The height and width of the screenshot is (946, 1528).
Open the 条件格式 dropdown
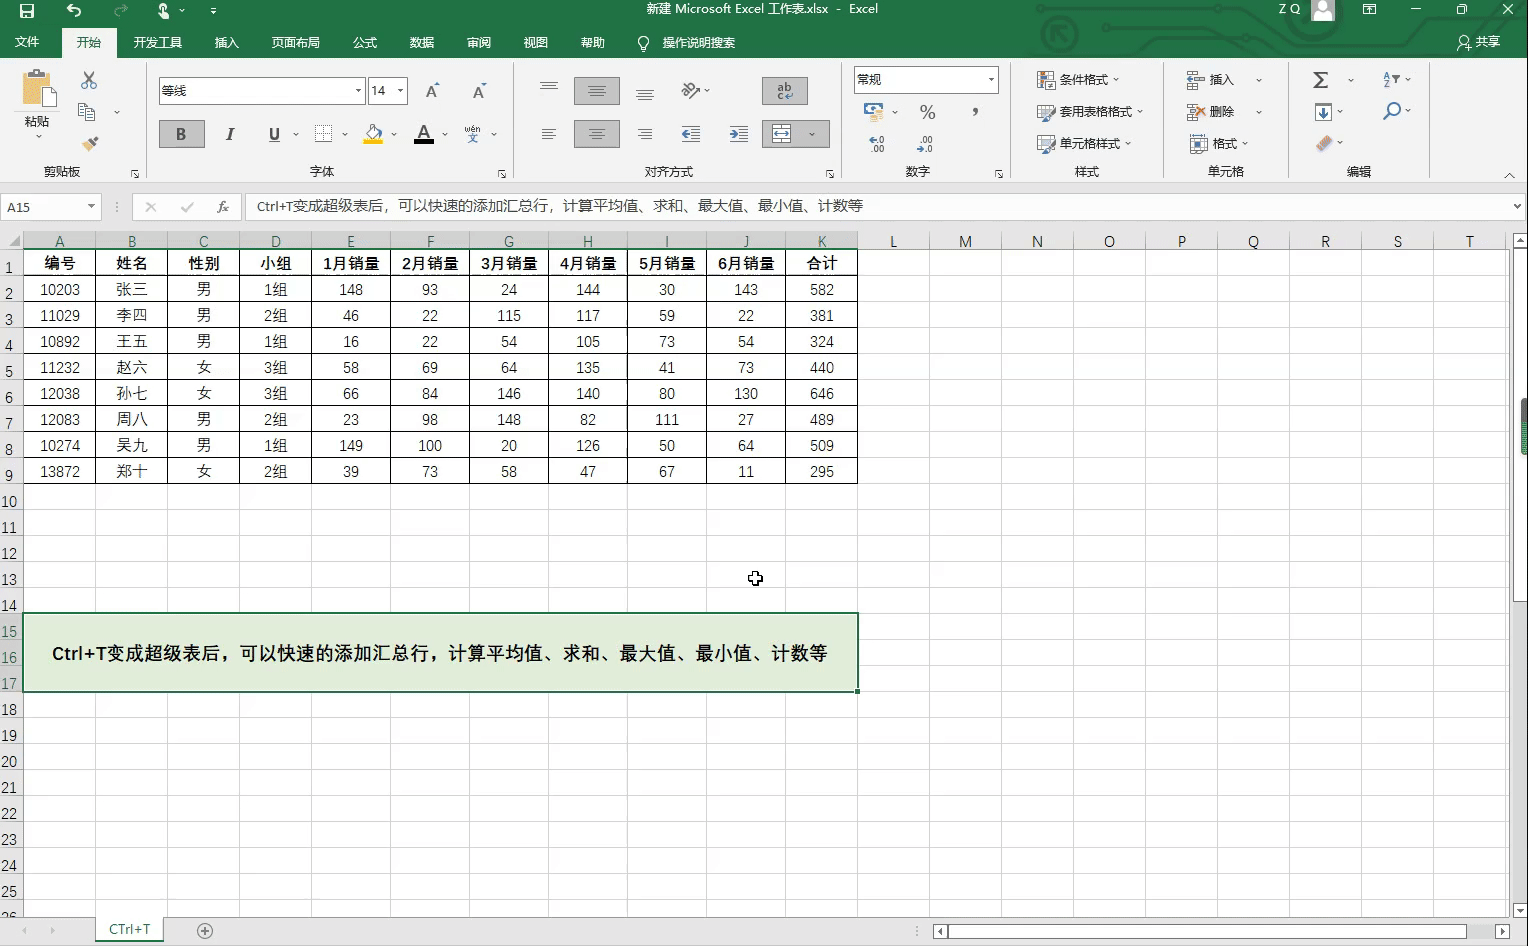(x=1078, y=80)
